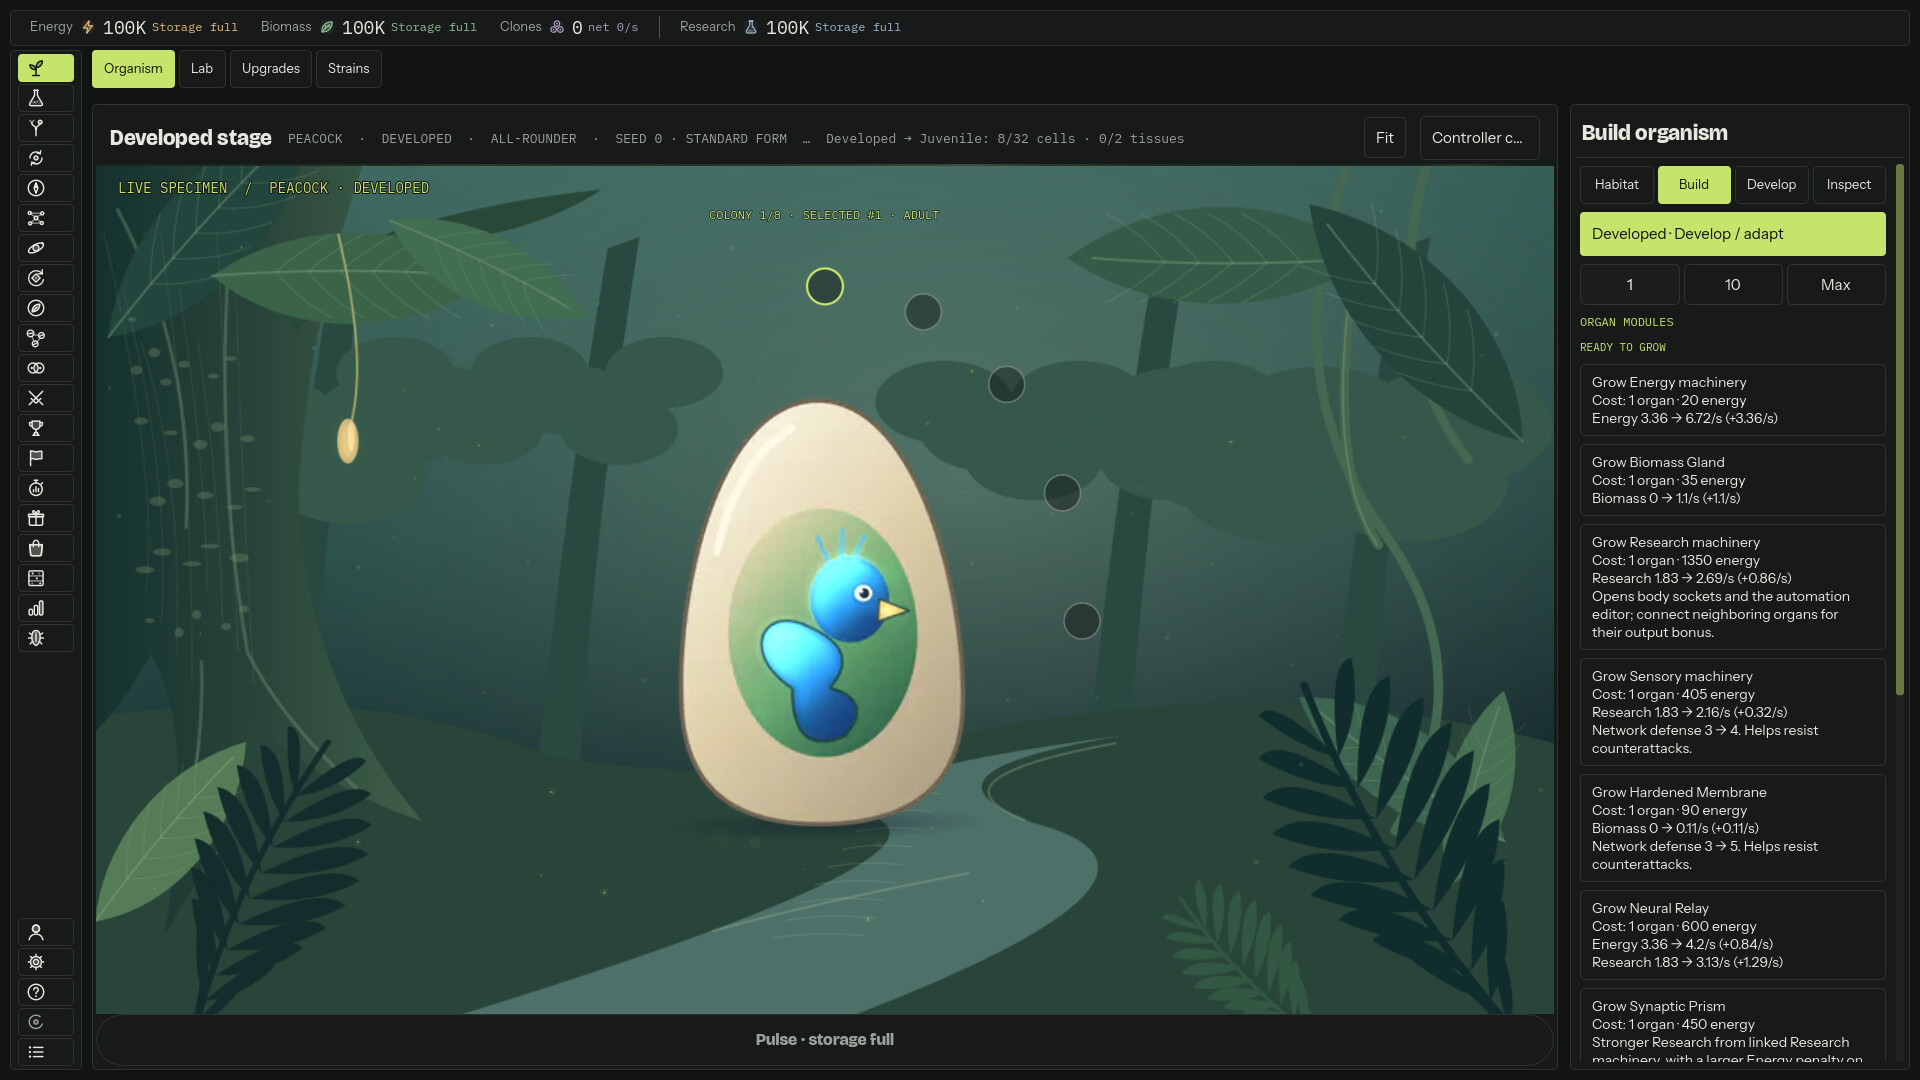Select the highlighted green-ringed colony socket

coord(825,287)
